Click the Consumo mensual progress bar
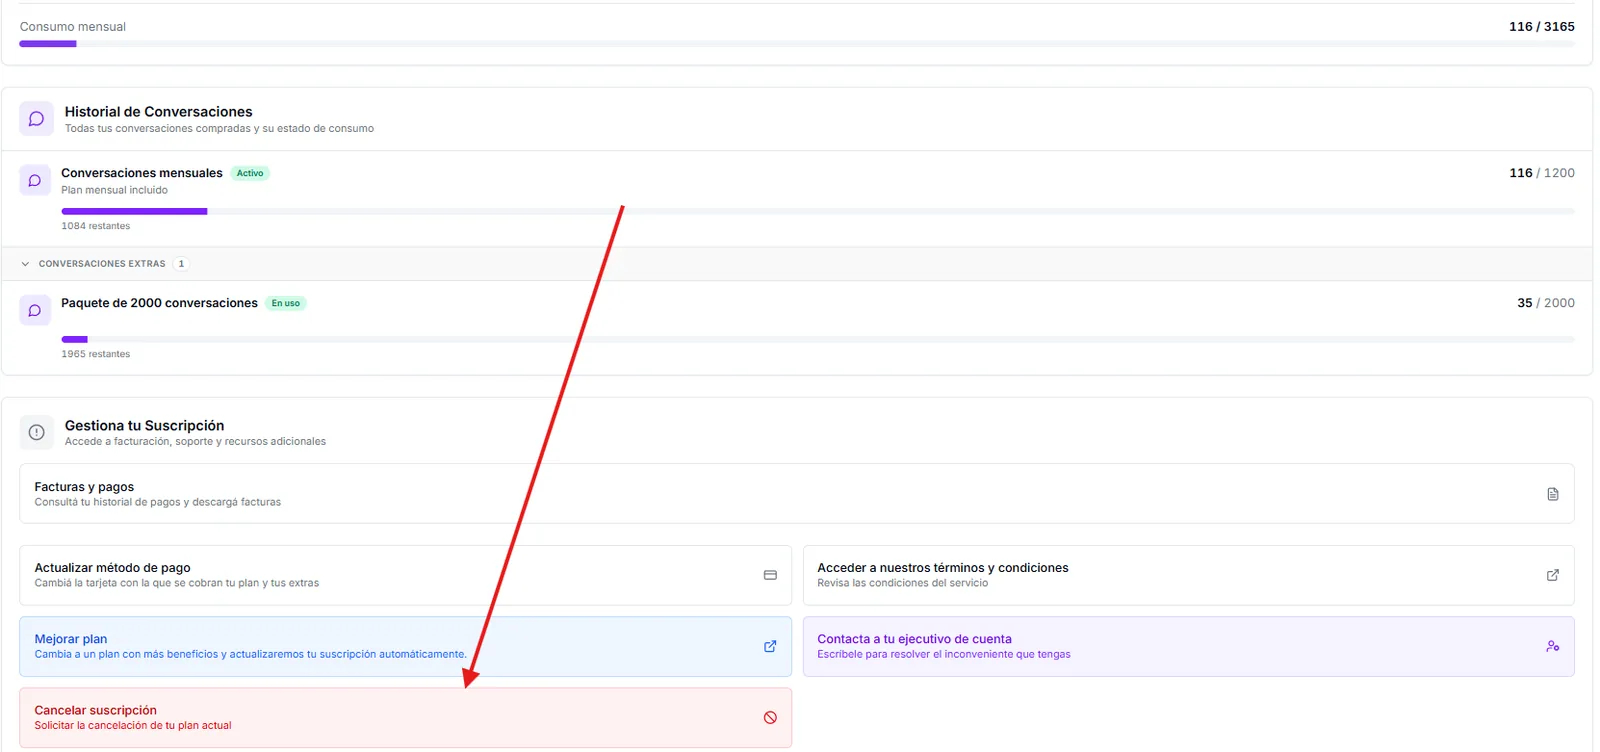The width and height of the screenshot is (1600, 752). (797, 44)
